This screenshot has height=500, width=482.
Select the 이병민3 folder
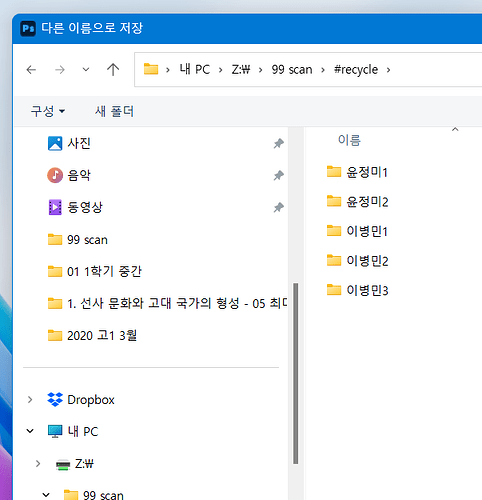pyautogui.click(x=357, y=290)
